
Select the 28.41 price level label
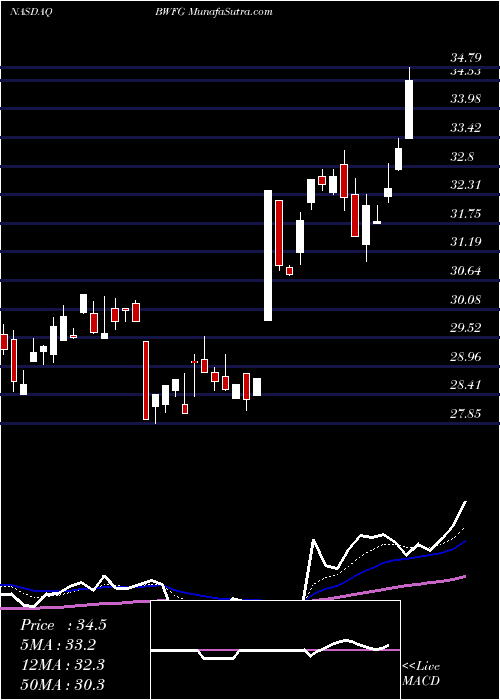466,385
